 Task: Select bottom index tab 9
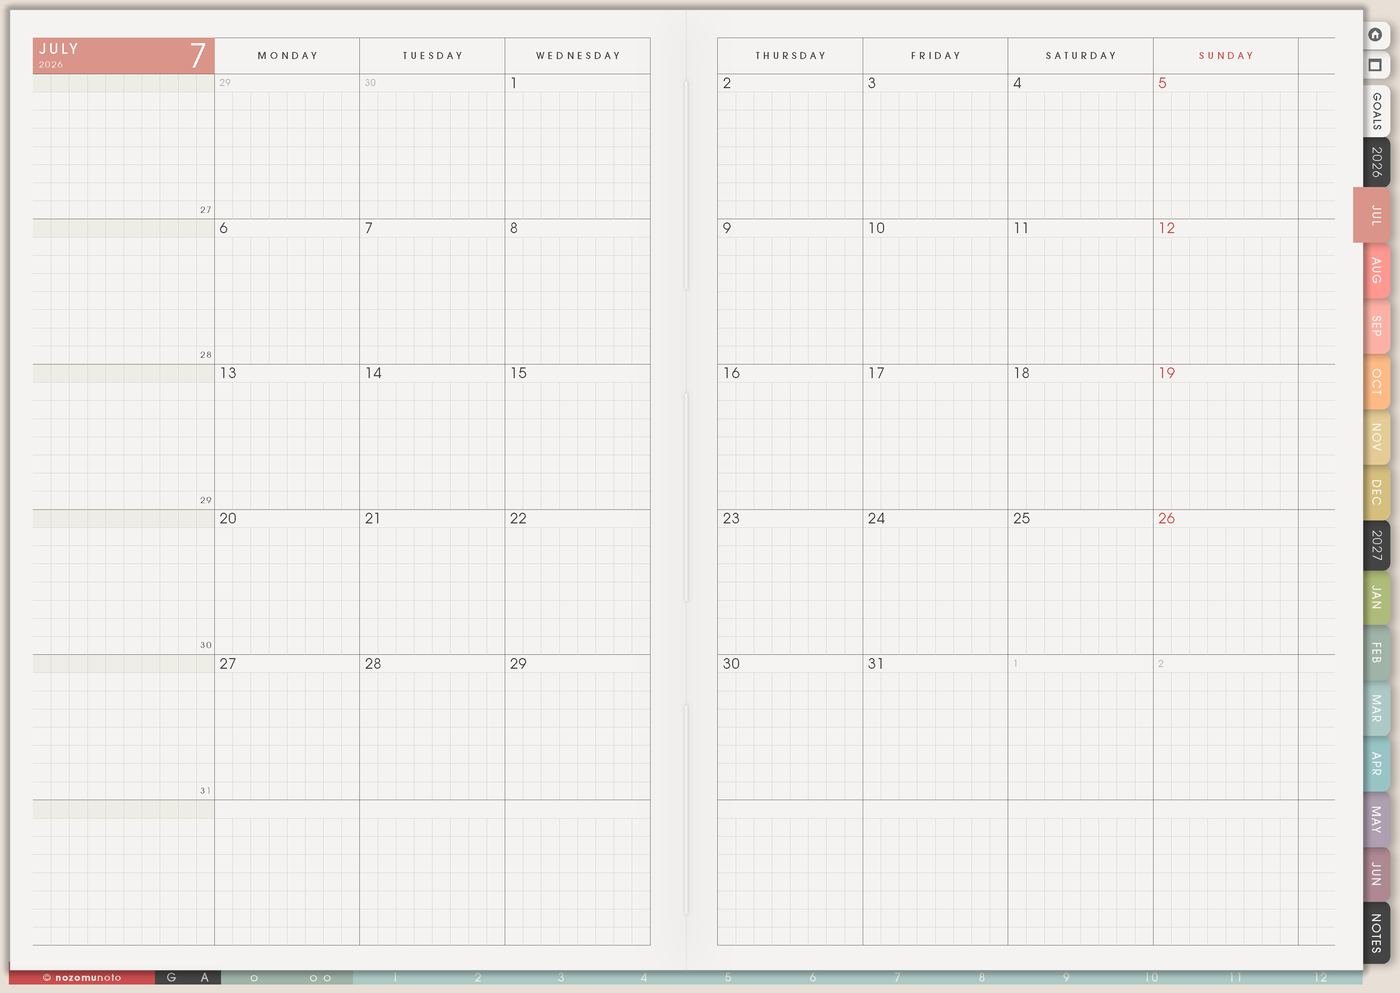pos(1066,977)
